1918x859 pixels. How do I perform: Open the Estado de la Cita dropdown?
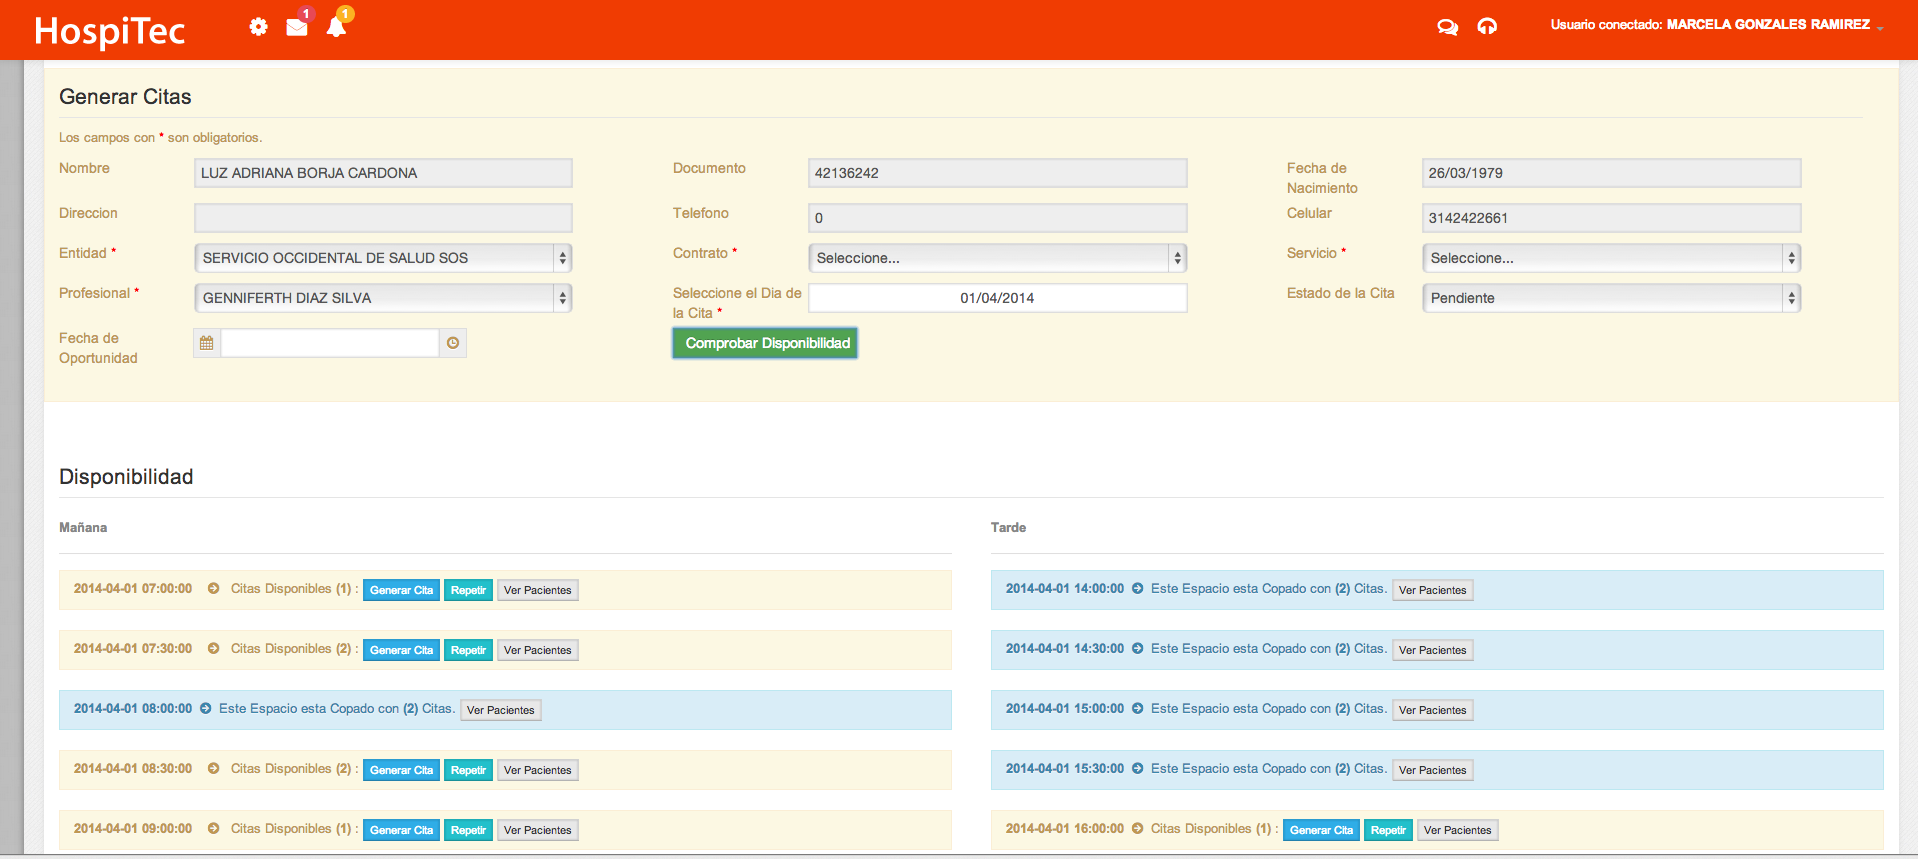(x=1611, y=298)
